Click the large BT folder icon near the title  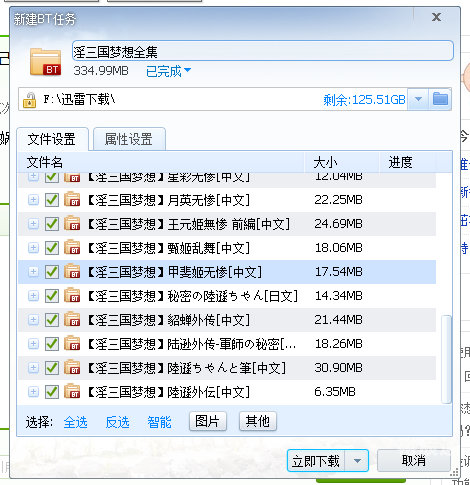(45, 62)
